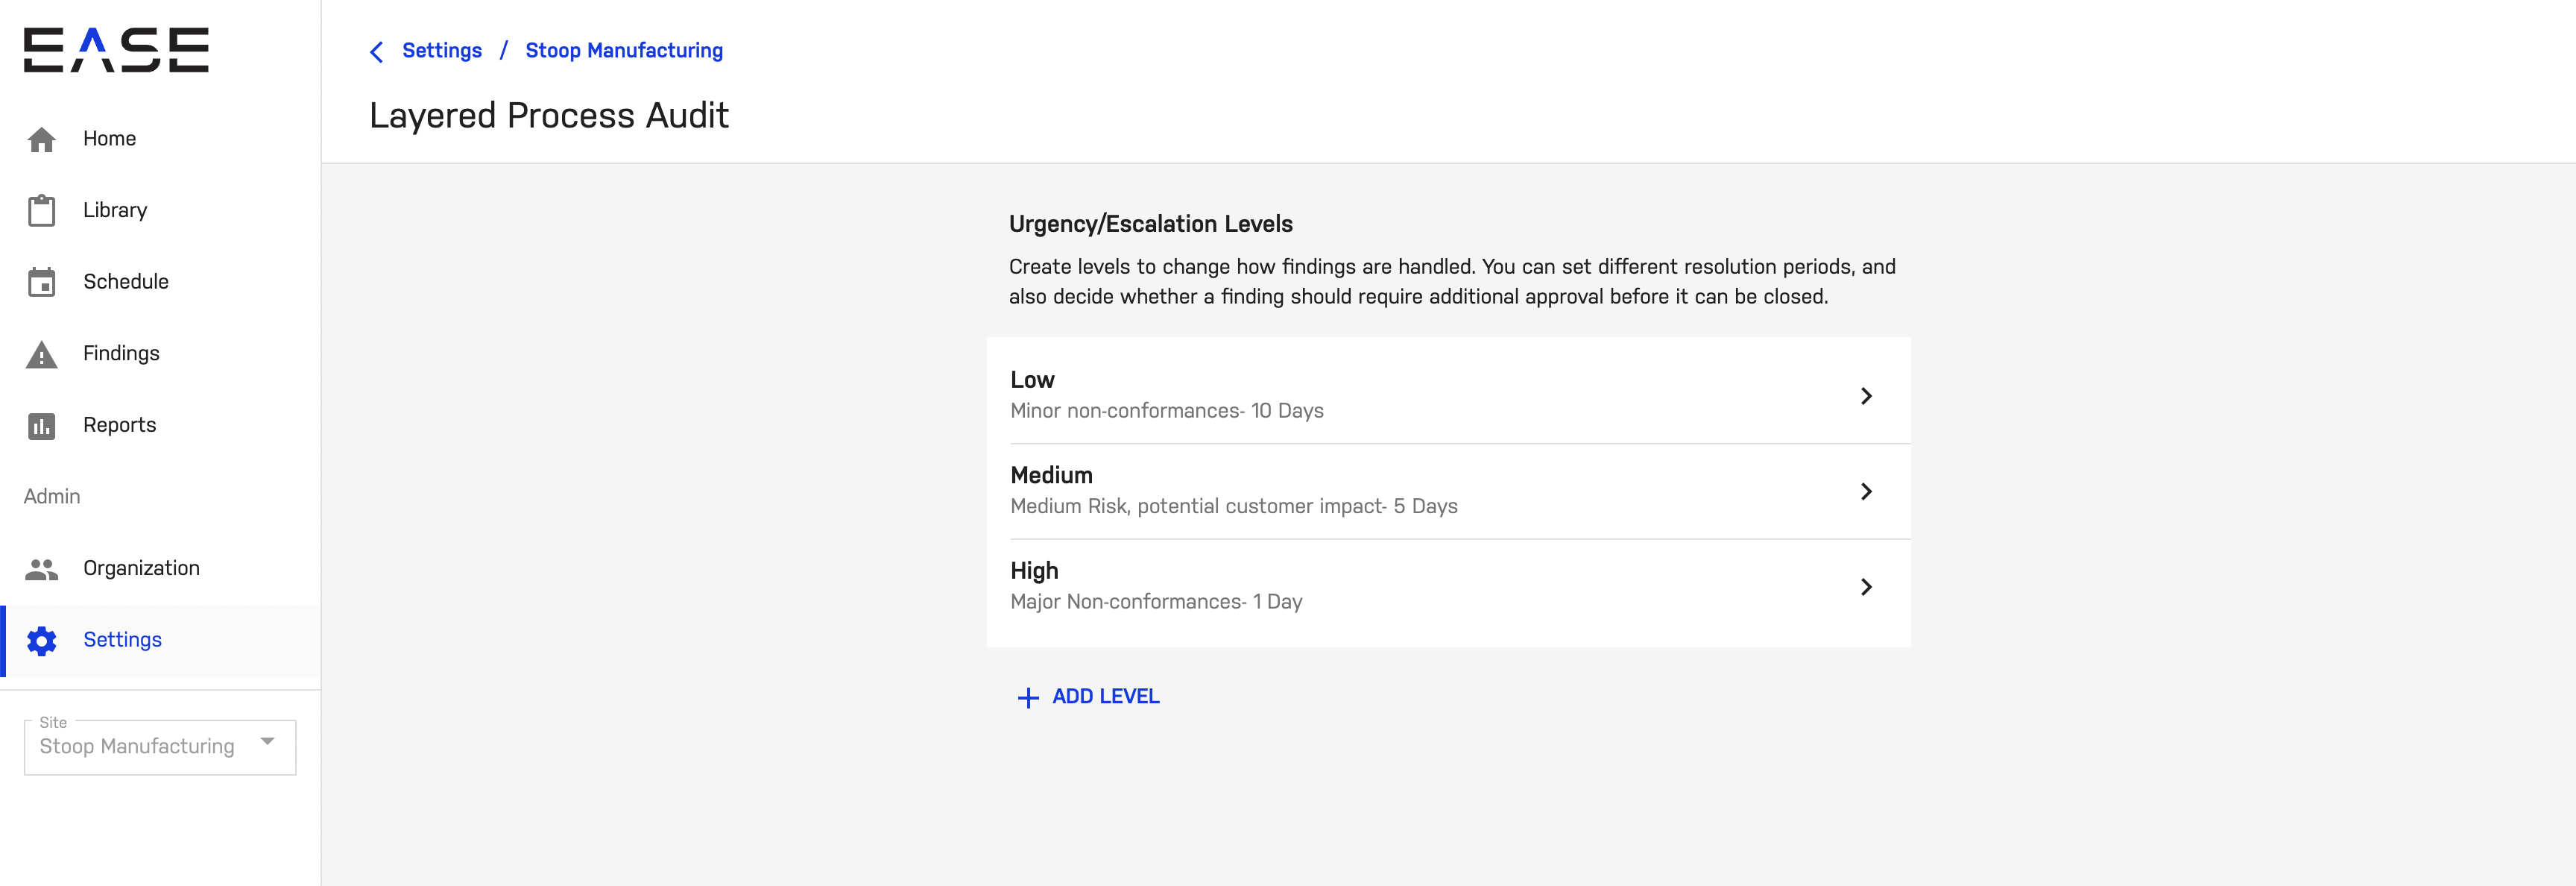Click the Findings warning triangle icon
This screenshot has width=2576, height=886.
pos(41,354)
